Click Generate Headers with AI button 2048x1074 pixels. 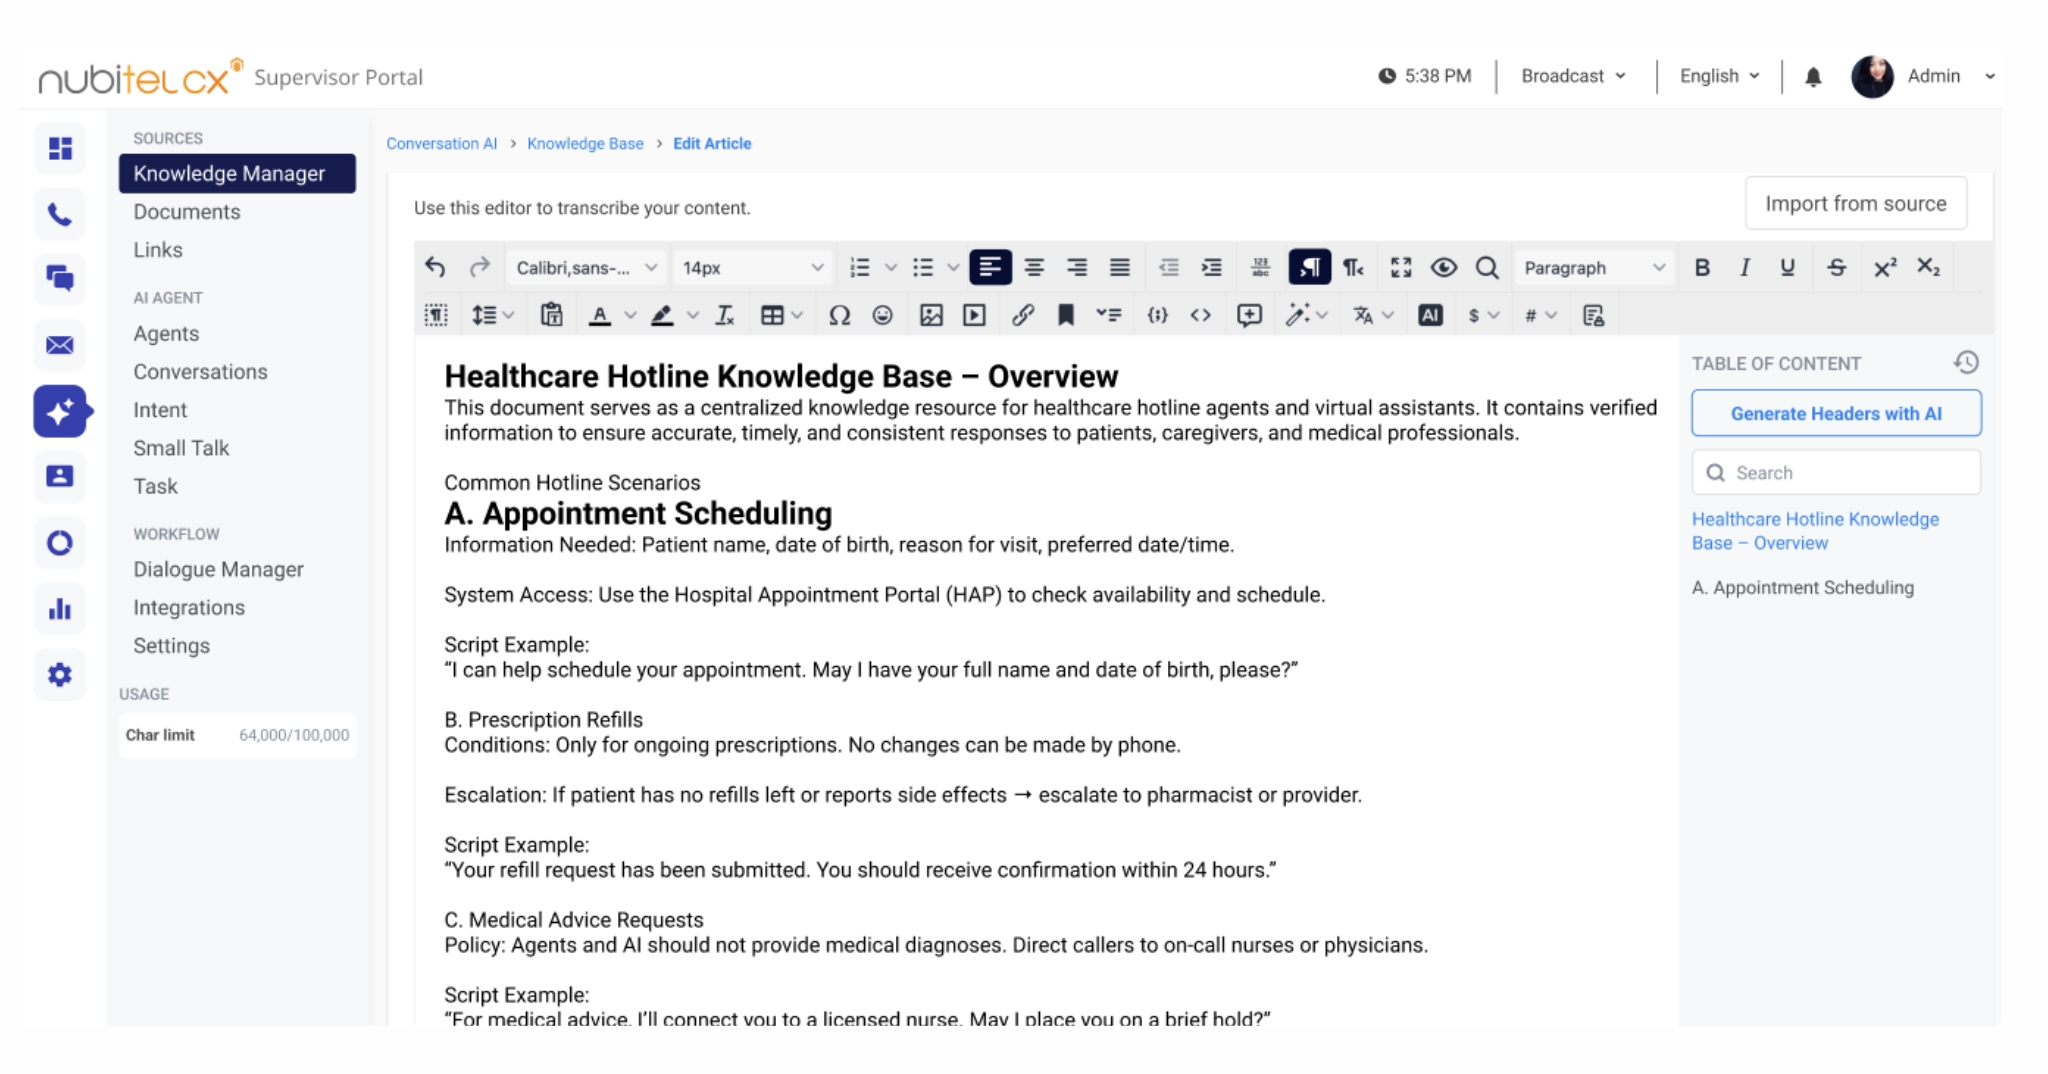(x=1835, y=414)
